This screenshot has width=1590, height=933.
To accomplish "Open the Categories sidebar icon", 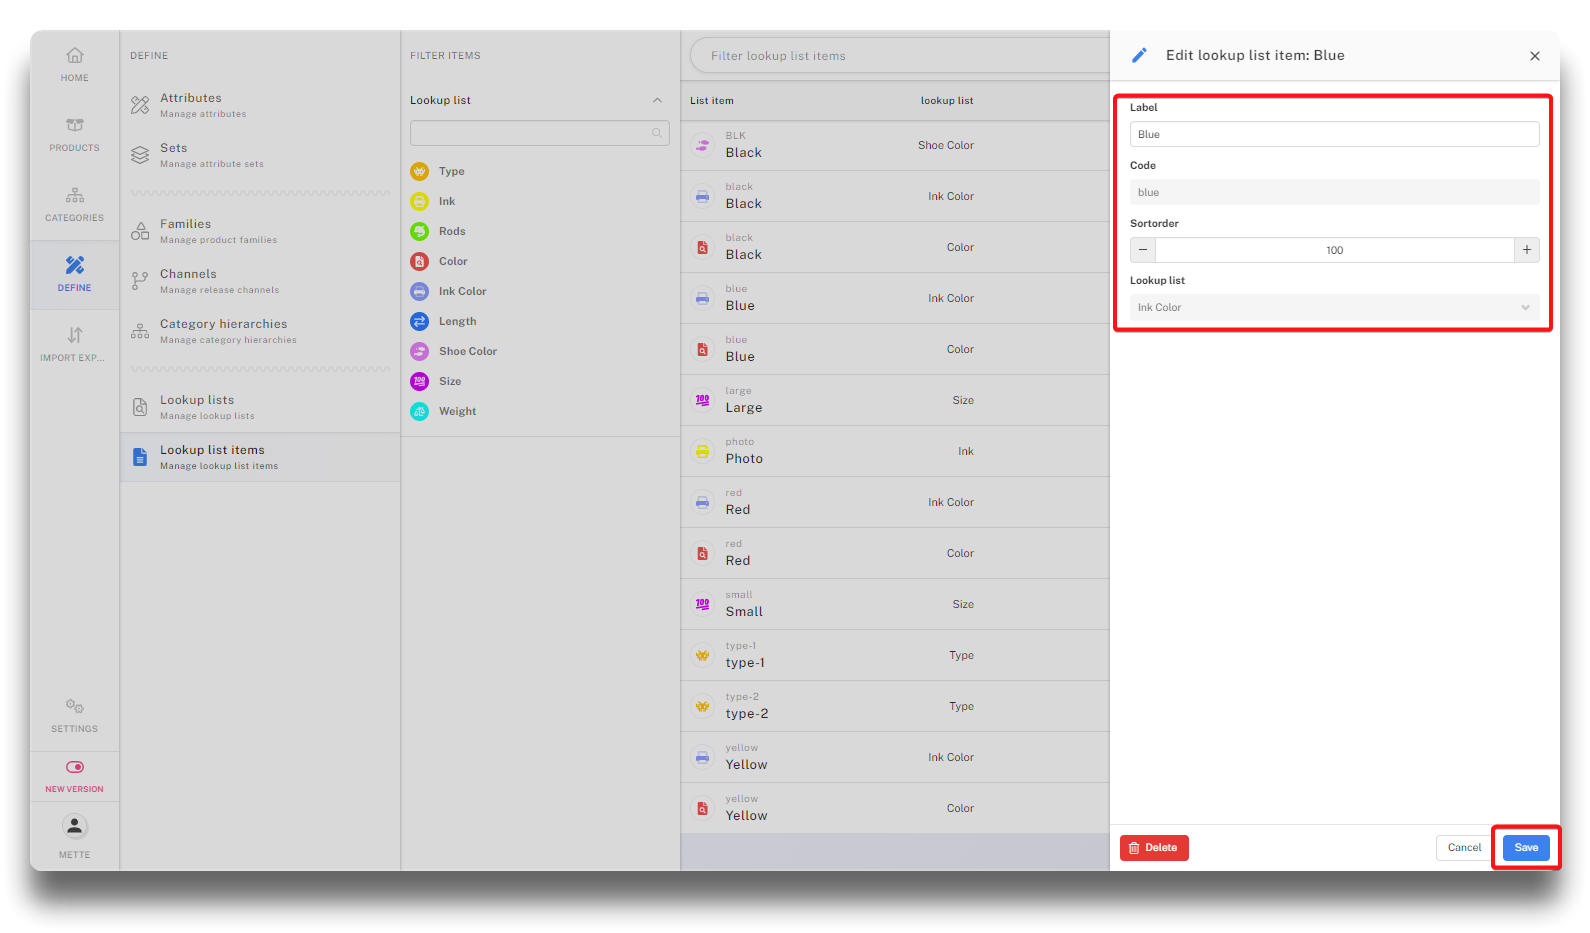I will point(75,196).
